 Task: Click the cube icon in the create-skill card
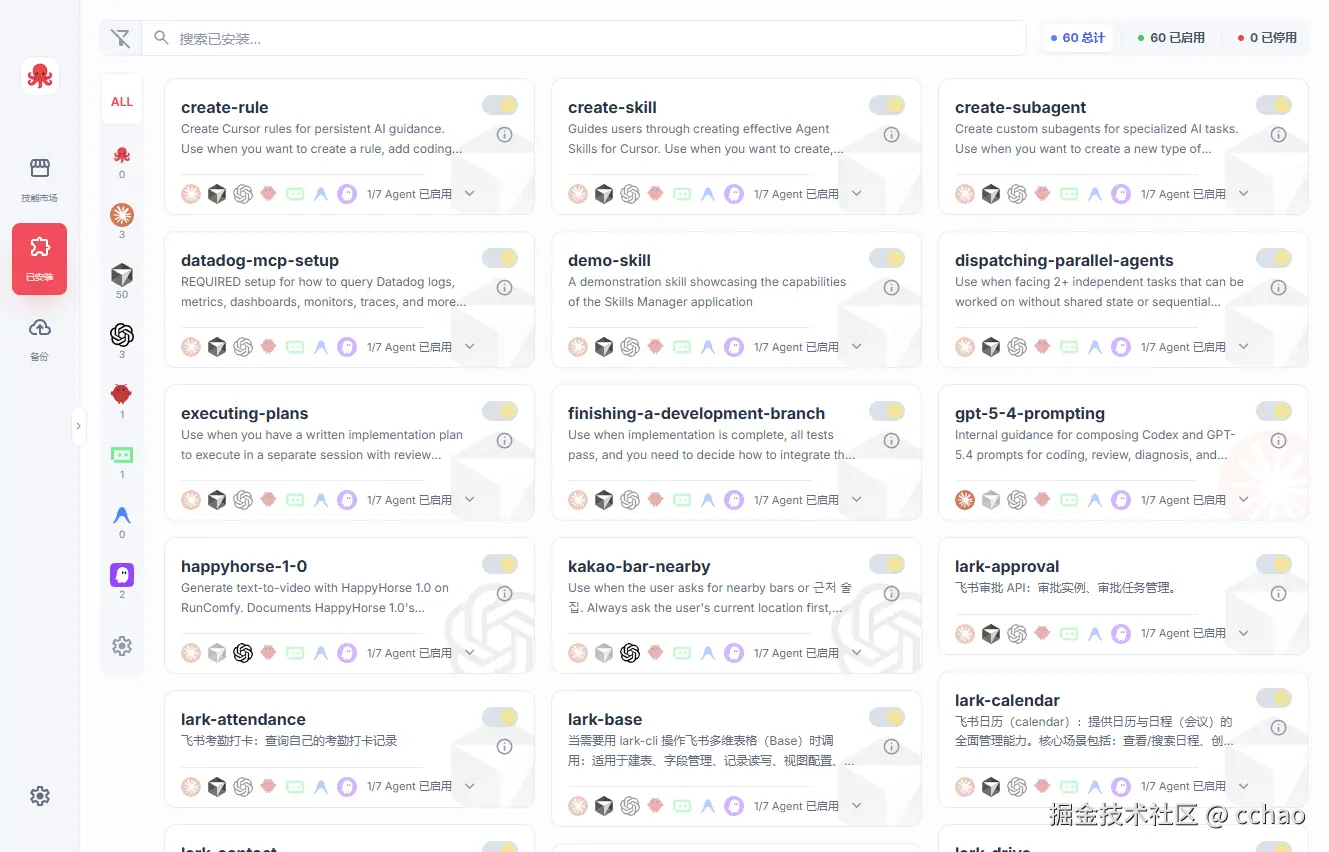(604, 194)
